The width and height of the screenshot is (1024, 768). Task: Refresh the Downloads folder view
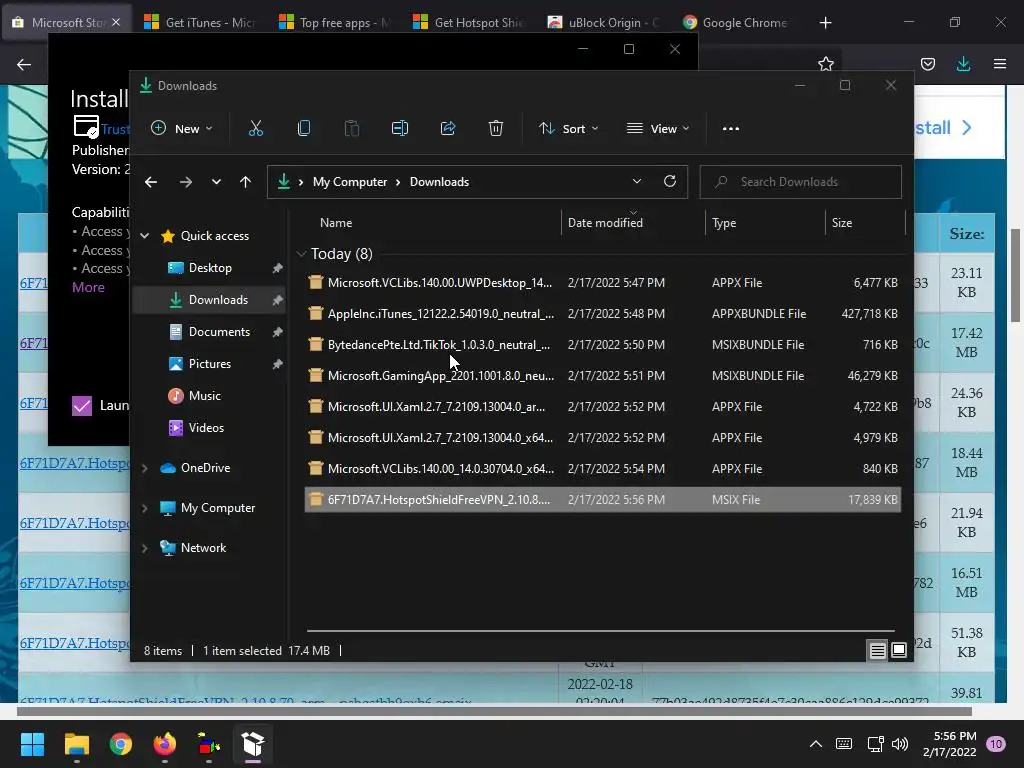point(670,182)
